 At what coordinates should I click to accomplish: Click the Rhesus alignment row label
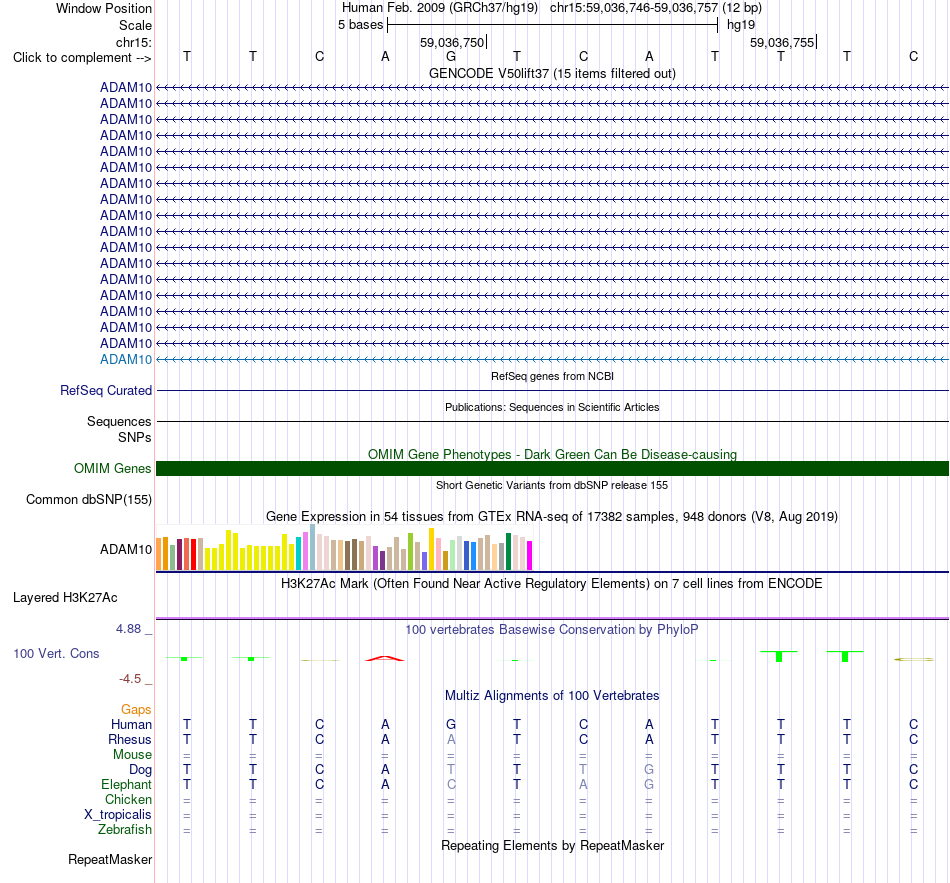pos(130,739)
